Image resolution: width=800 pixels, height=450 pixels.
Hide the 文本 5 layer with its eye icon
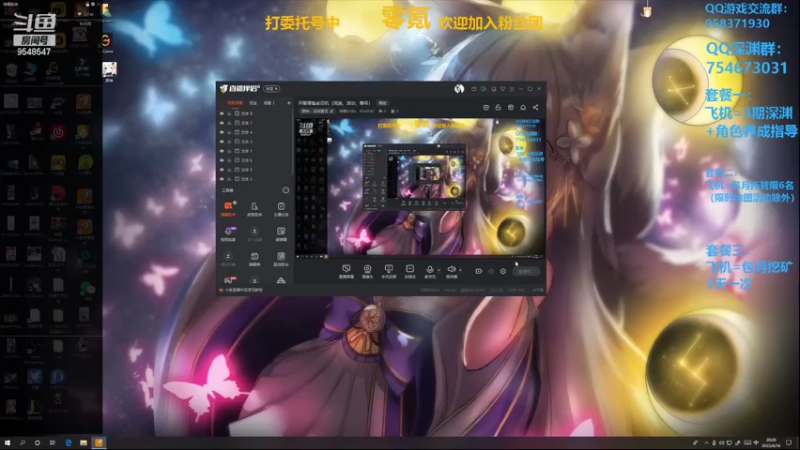coord(221,169)
